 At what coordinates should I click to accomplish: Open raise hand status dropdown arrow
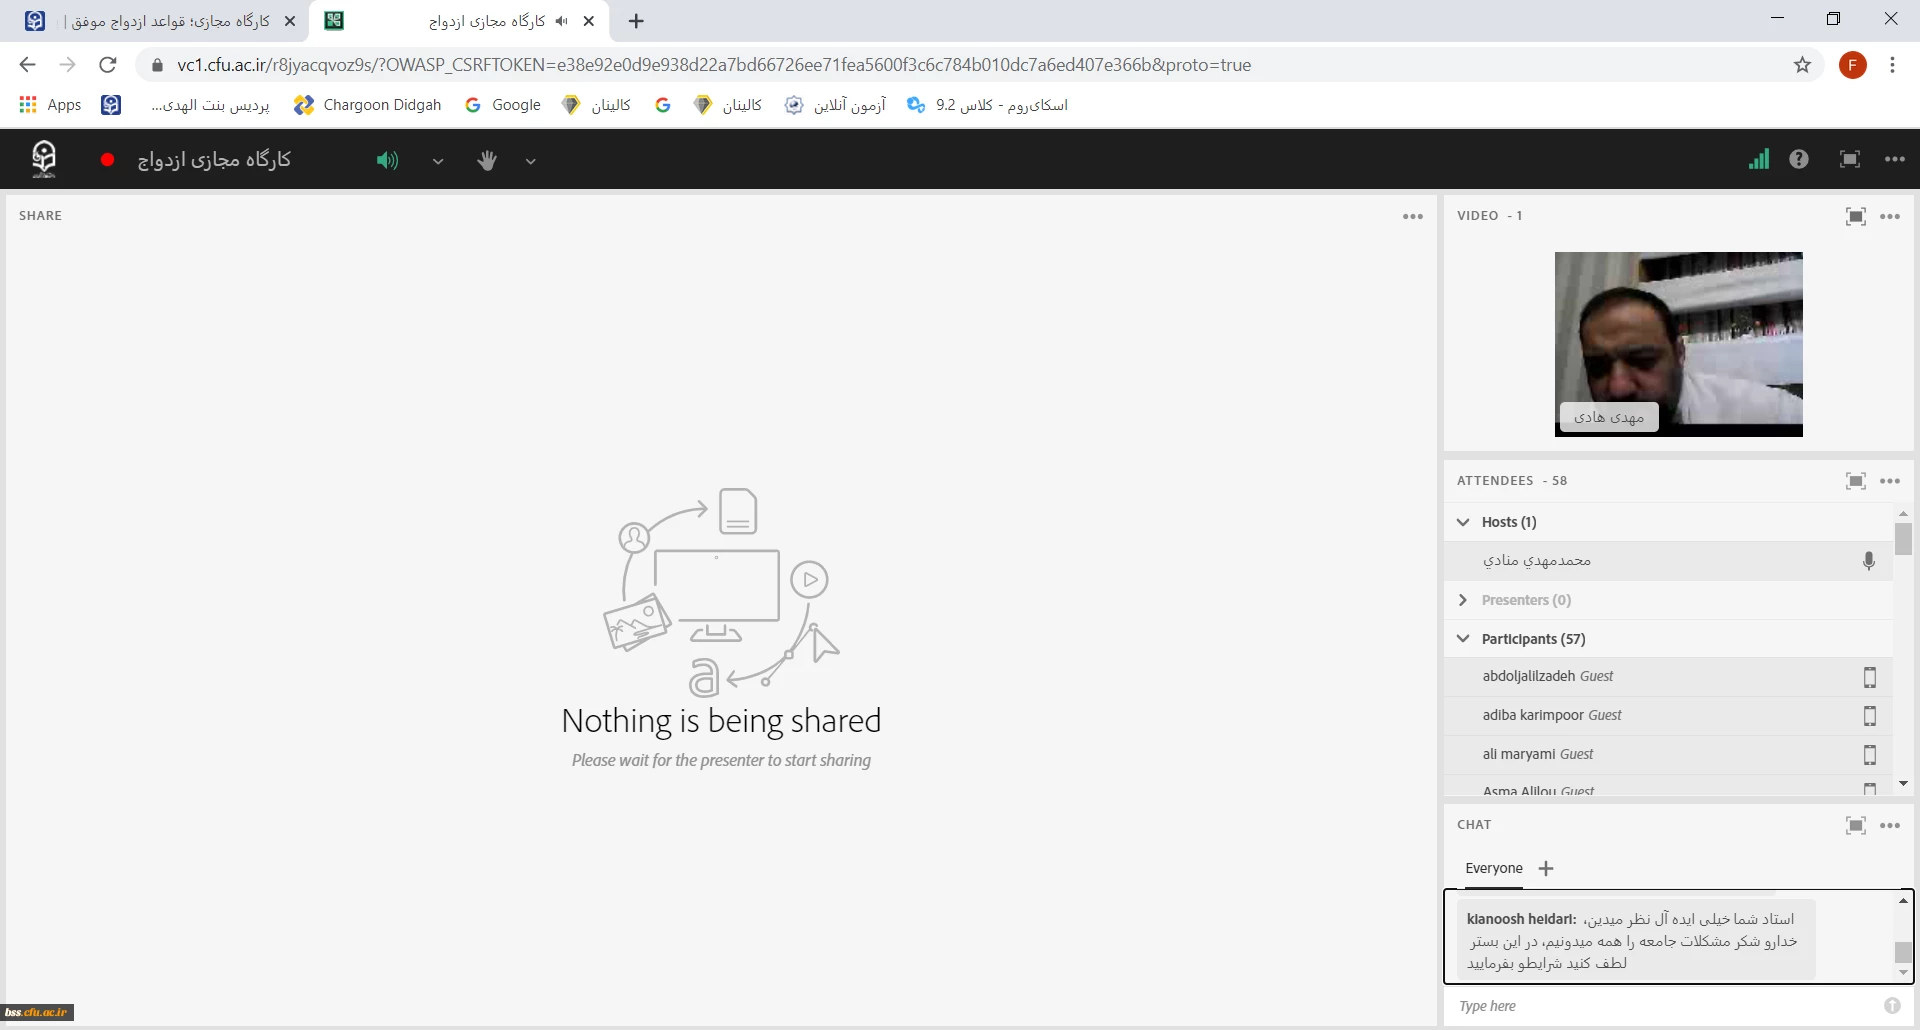531,161
